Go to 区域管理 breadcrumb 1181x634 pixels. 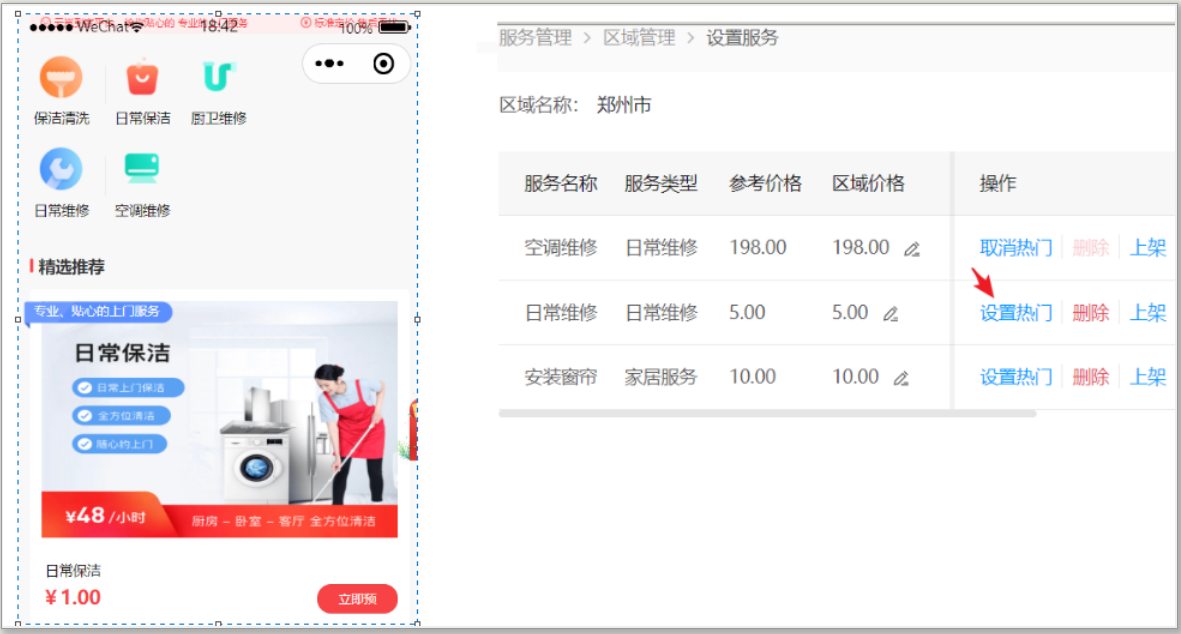[x=639, y=38]
